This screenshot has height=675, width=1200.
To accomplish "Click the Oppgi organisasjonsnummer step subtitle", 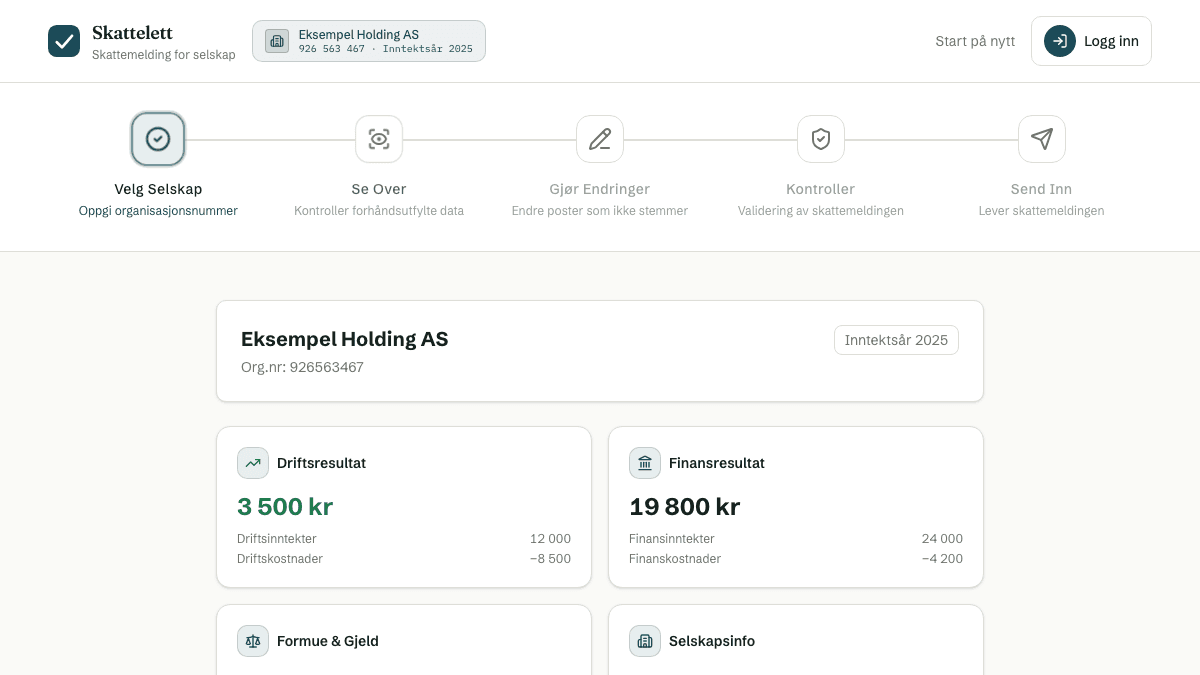I will [158, 211].
